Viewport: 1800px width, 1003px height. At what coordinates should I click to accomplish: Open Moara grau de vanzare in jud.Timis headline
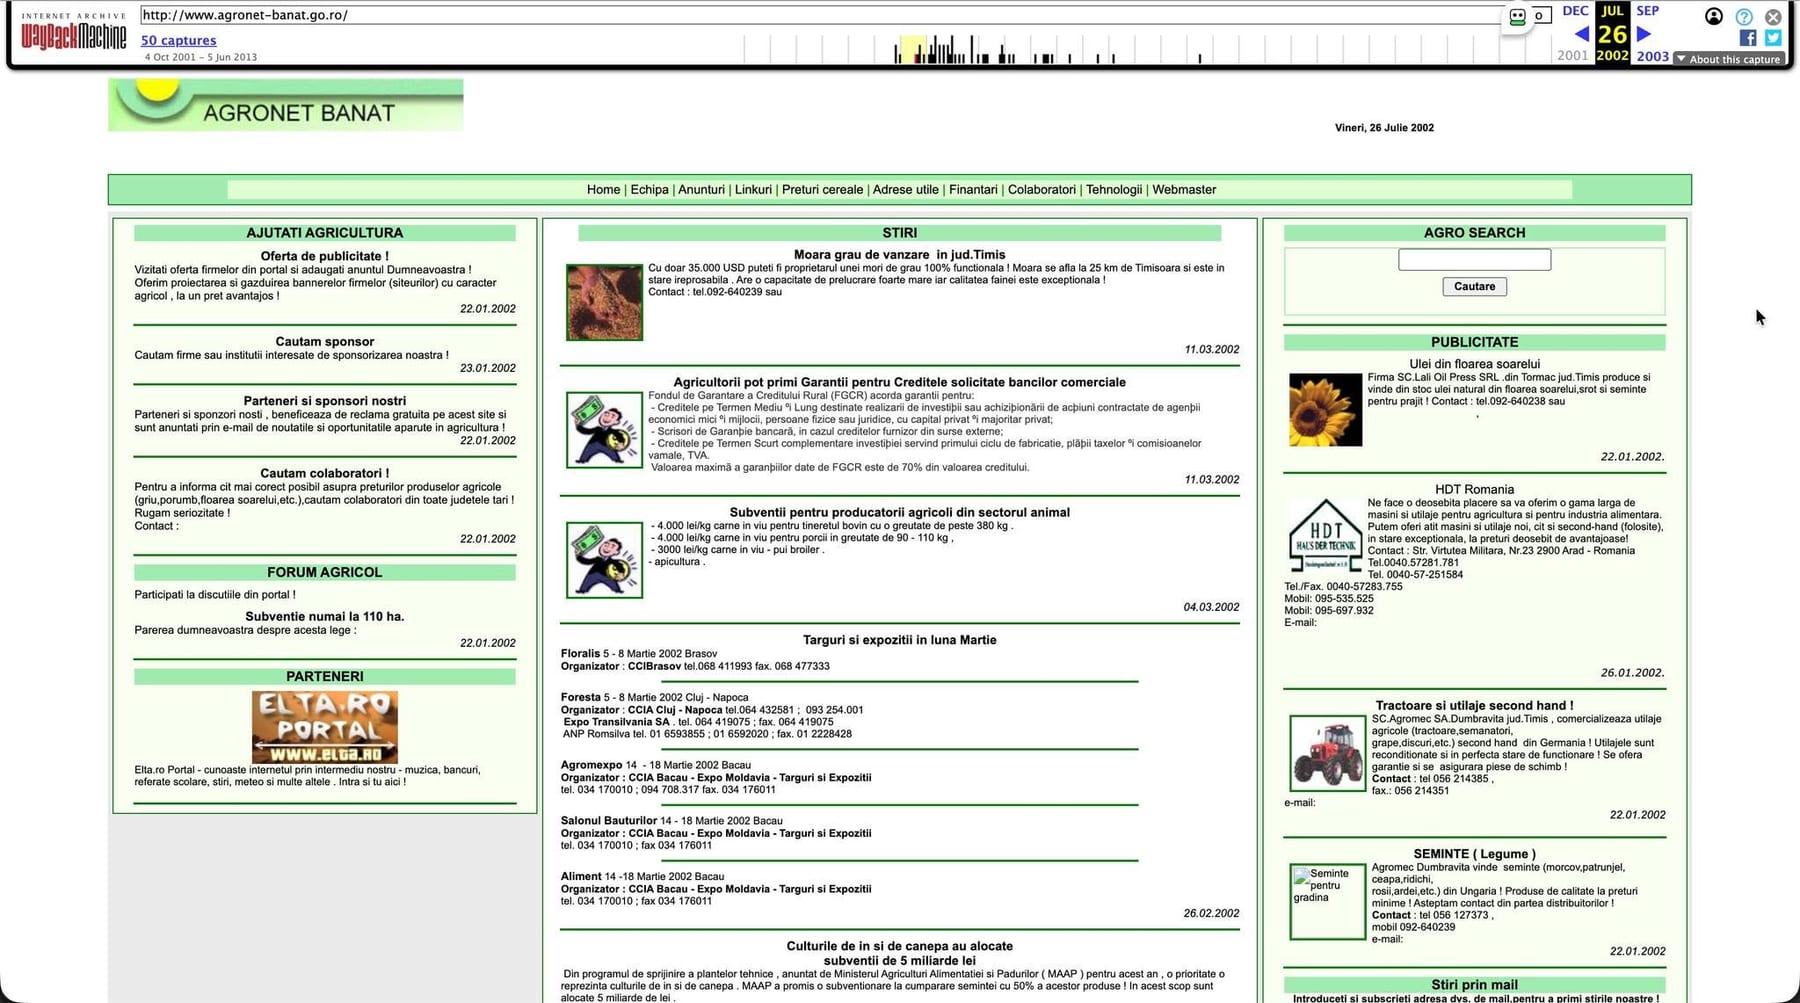(x=900, y=255)
